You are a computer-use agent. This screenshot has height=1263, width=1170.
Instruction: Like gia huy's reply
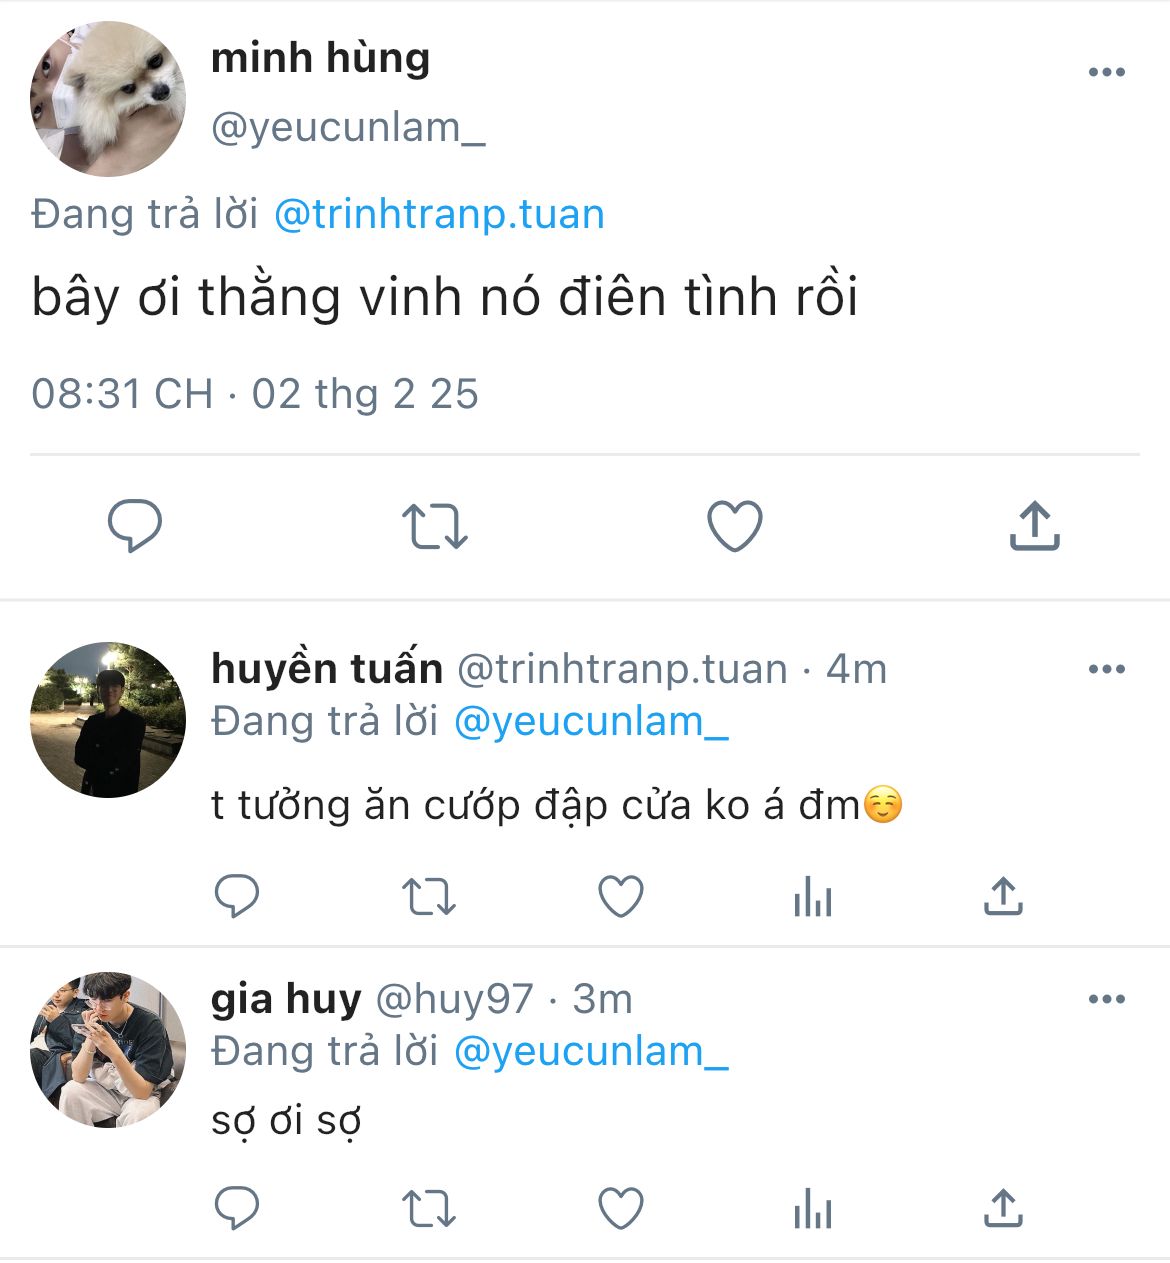621,1208
